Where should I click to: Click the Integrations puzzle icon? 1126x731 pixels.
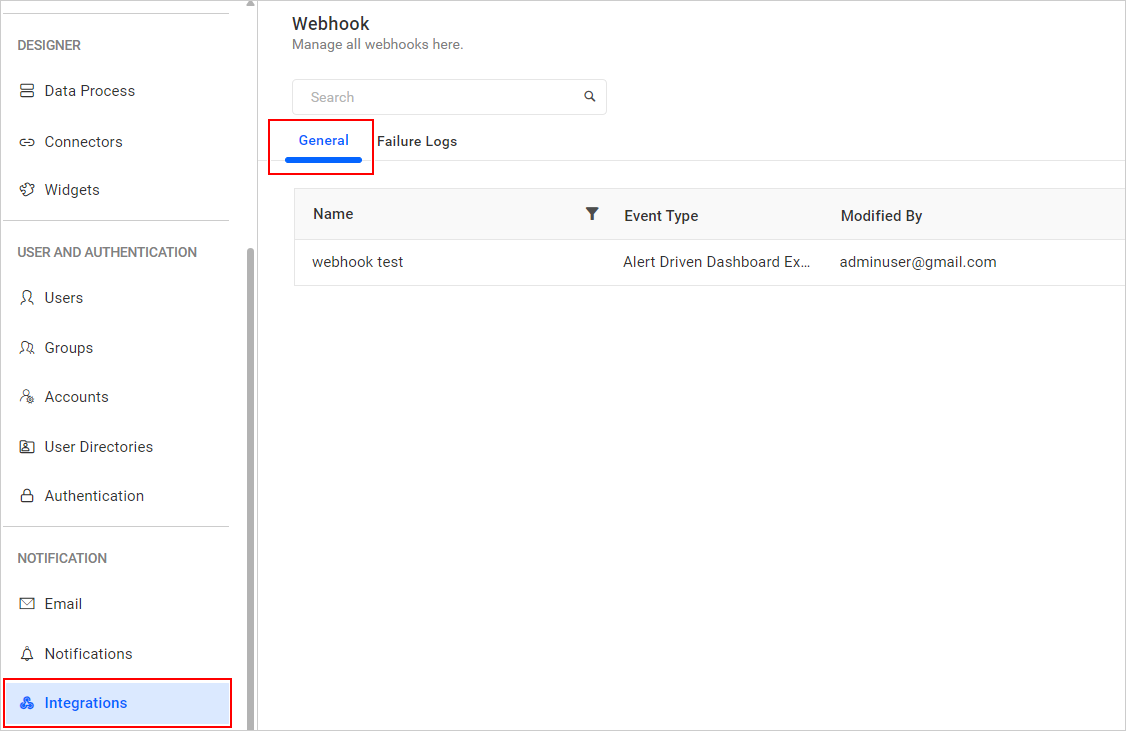[x=26, y=702]
